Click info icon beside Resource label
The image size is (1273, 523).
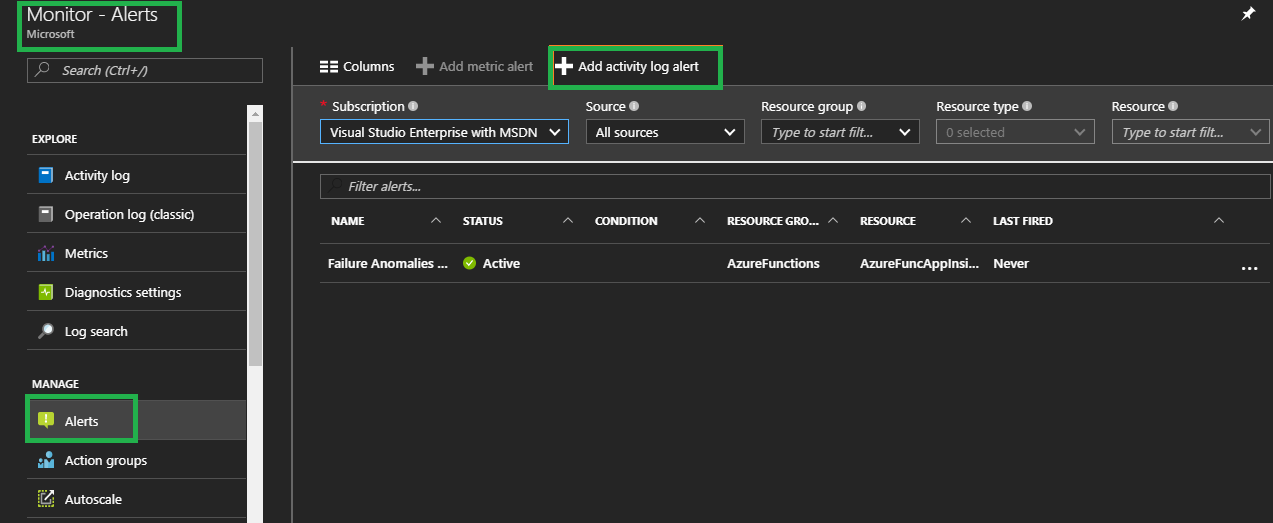click(1173, 106)
